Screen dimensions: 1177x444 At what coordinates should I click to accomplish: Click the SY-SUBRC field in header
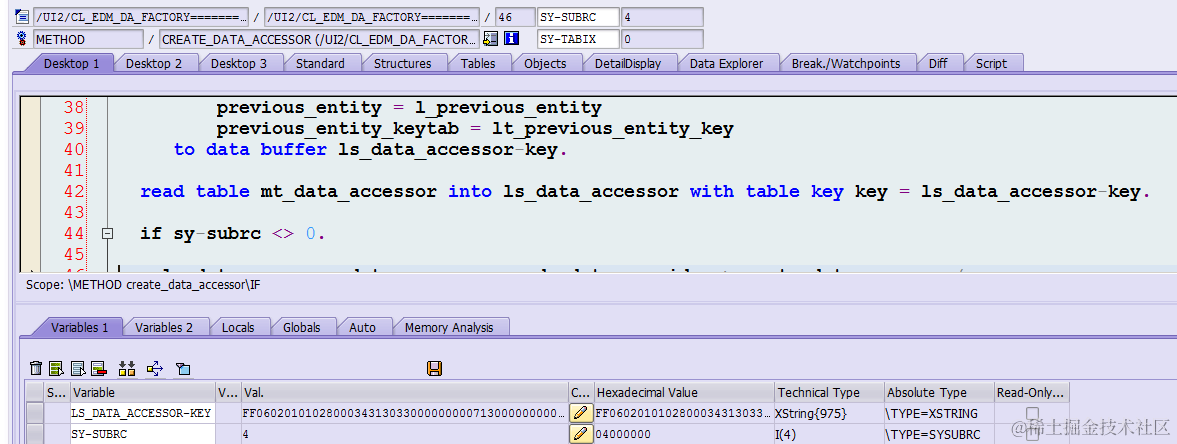click(578, 17)
